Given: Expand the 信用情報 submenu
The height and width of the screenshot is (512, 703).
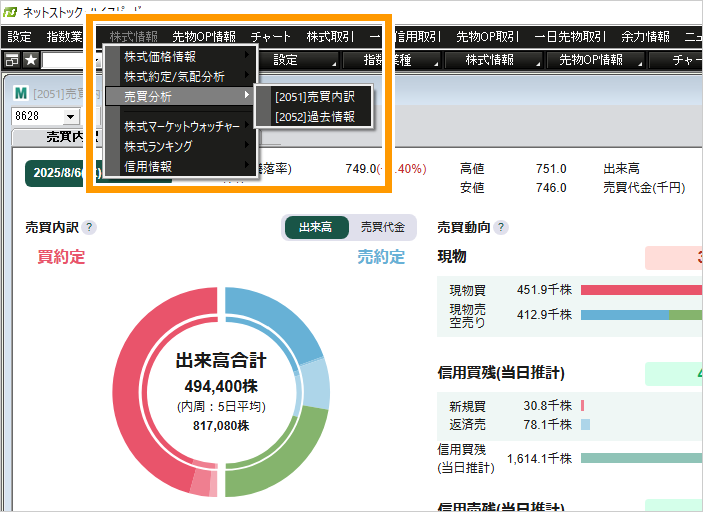Looking at the screenshot, I should 181,166.
